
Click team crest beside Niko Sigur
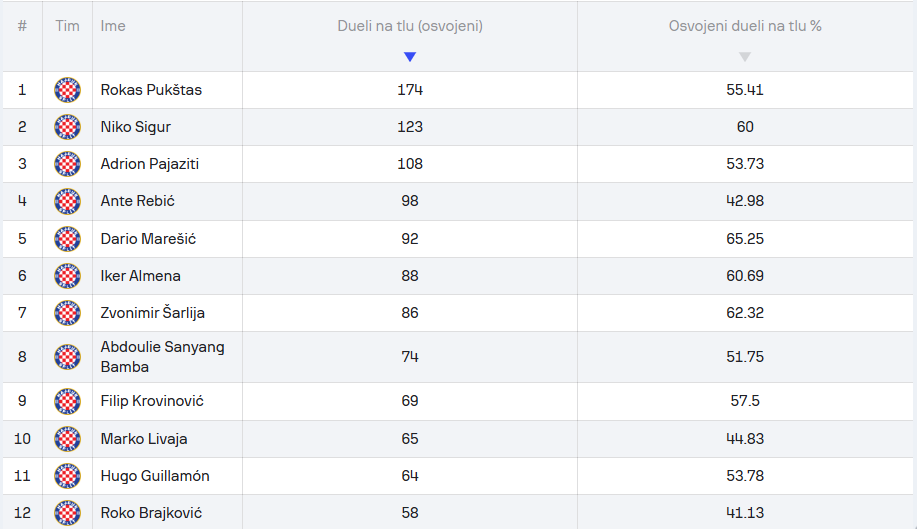(67, 127)
